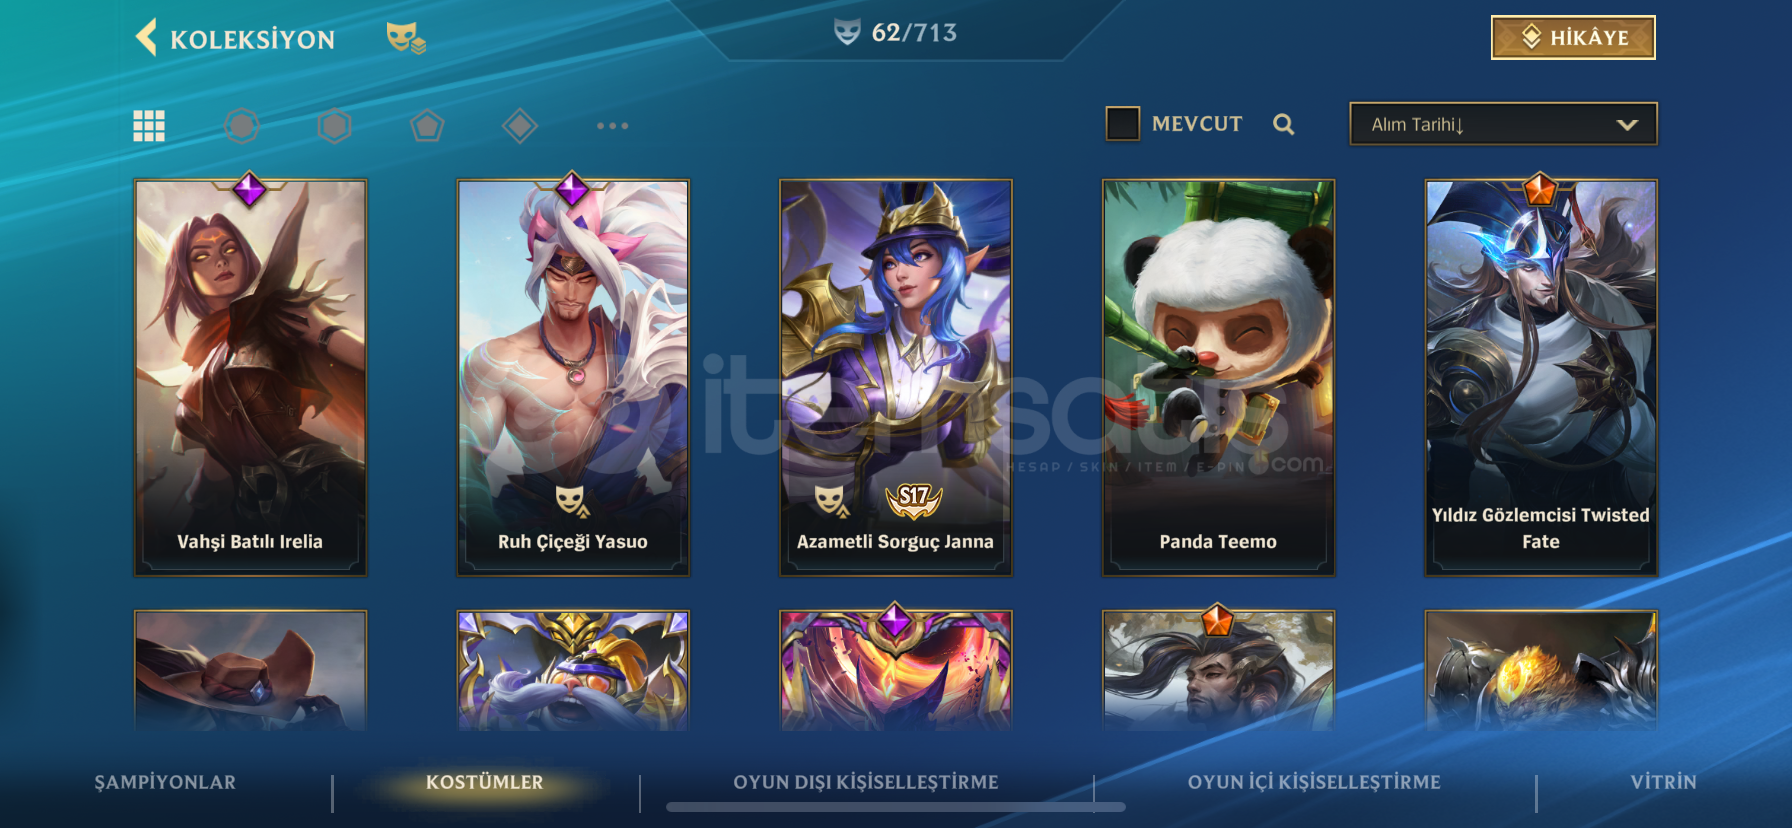This screenshot has height=828, width=1792.
Task: Open Oyun İçi Kişiselleştirme tab
Action: pyautogui.click(x=1314, y=782)
